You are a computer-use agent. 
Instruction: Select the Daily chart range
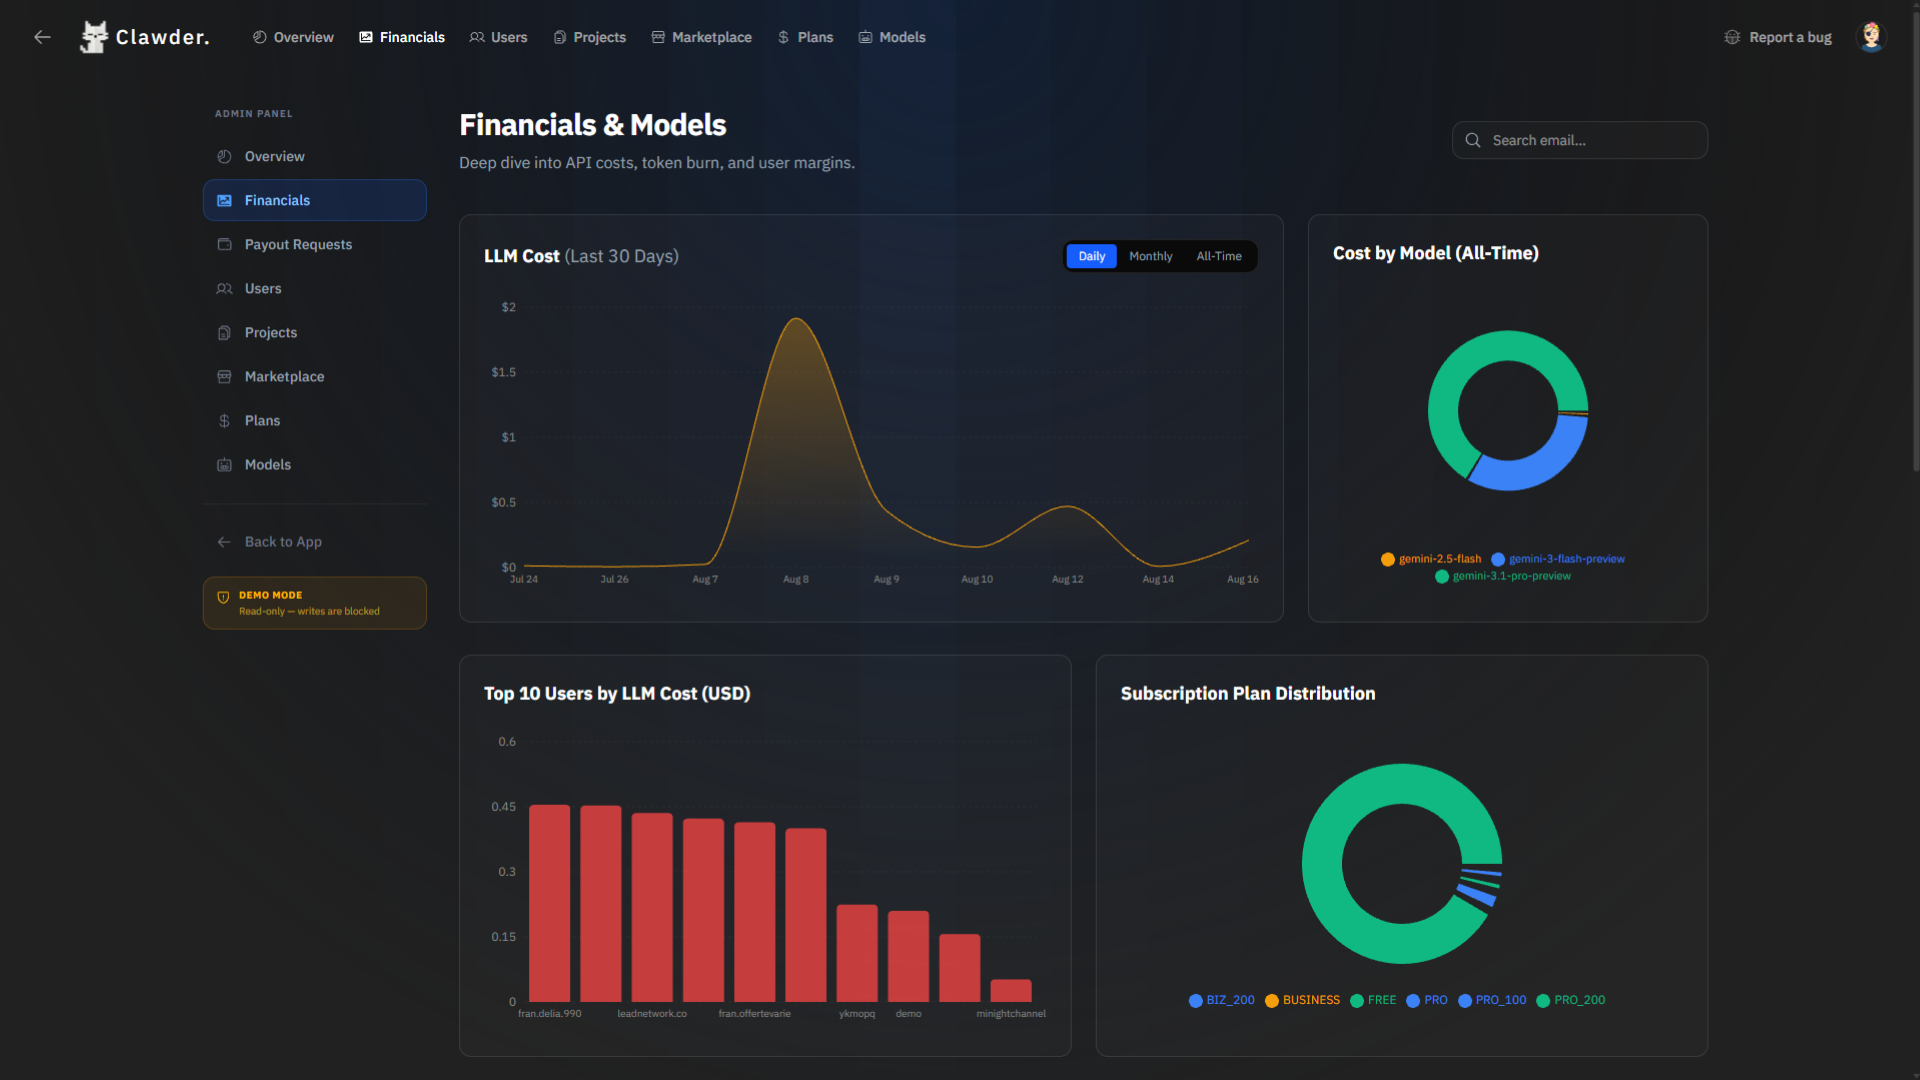(1091, 256)
